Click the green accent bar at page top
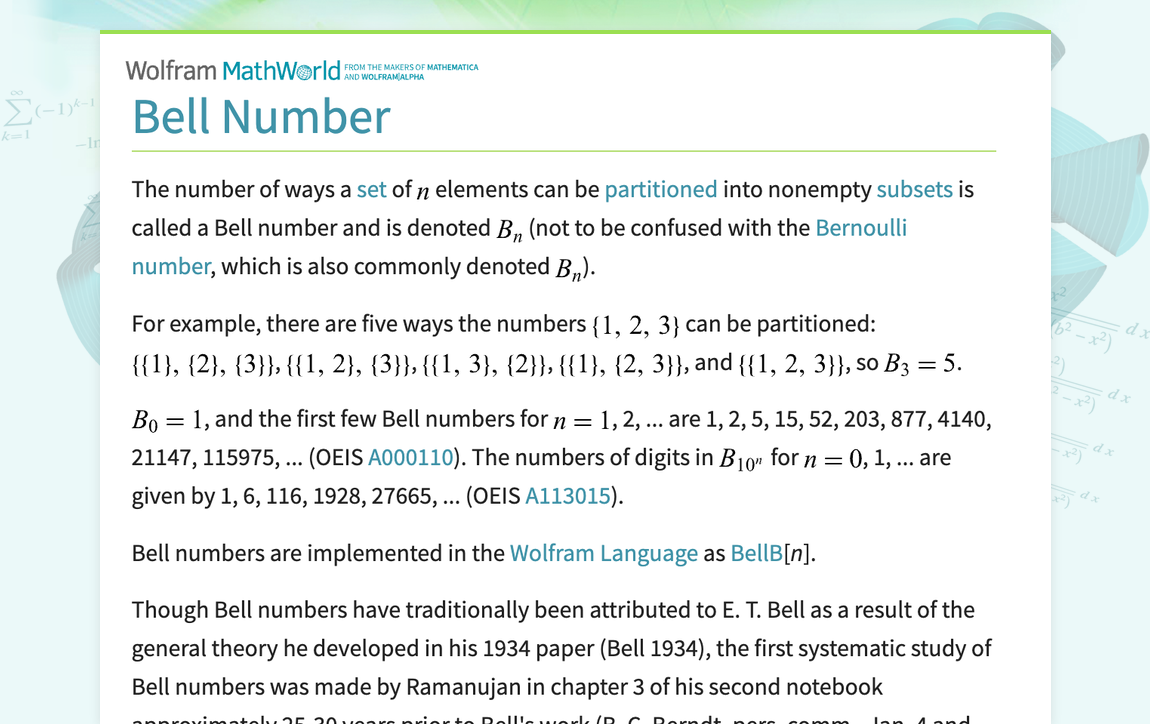 [575, 32]
